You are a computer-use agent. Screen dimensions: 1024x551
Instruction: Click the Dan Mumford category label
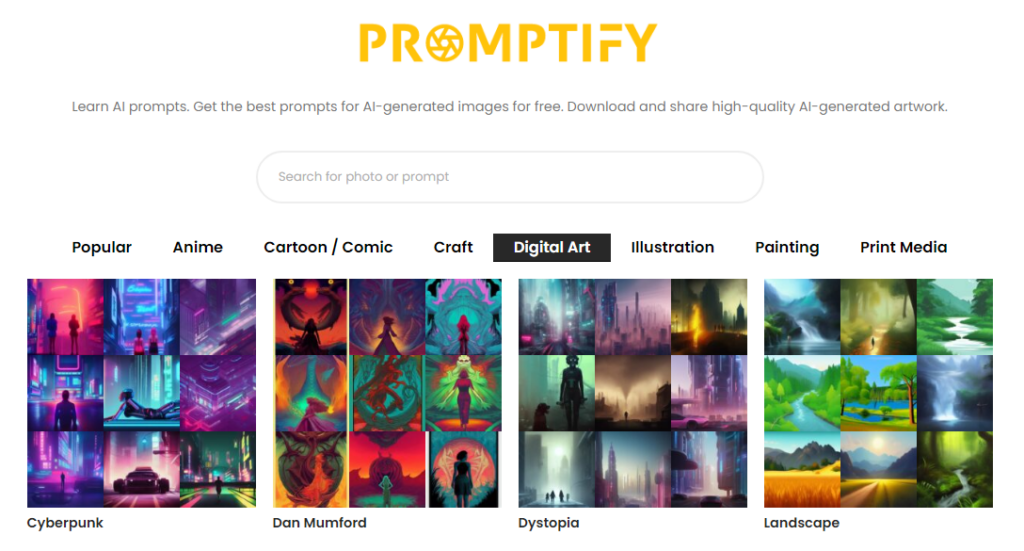click(x=319, y=523)
